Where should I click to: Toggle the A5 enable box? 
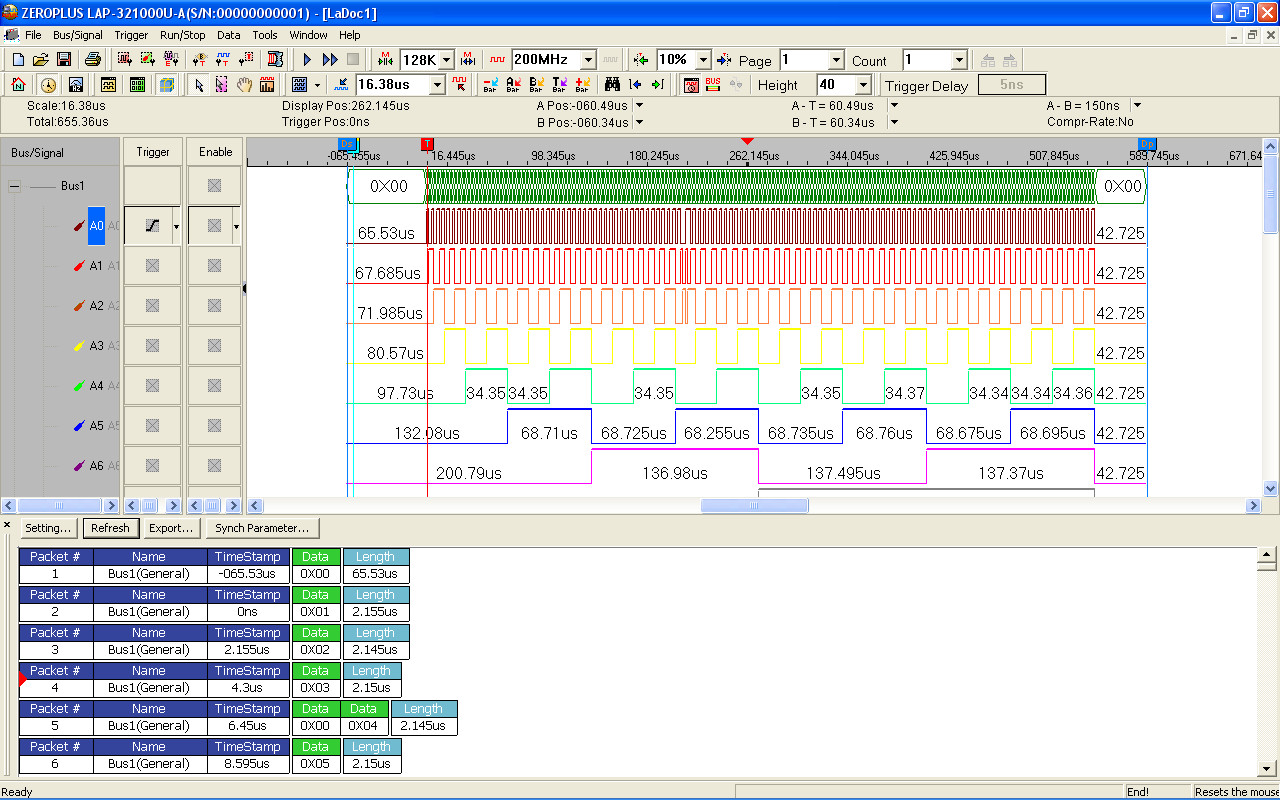(214, 426)
